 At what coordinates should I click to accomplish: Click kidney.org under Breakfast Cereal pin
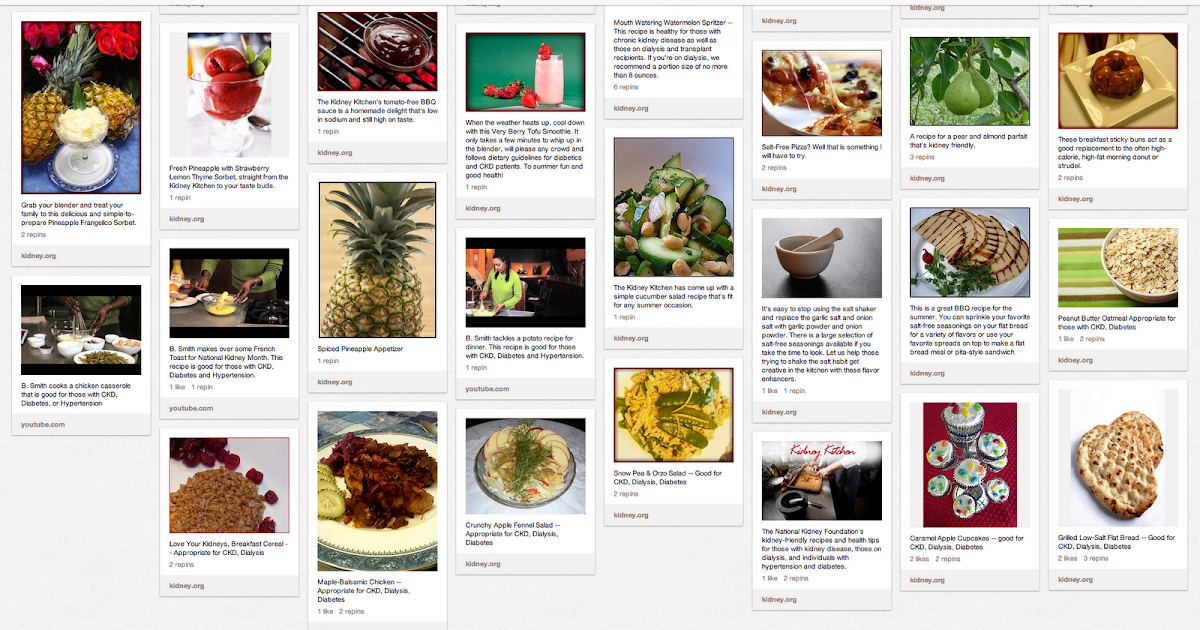pos(186,586)
